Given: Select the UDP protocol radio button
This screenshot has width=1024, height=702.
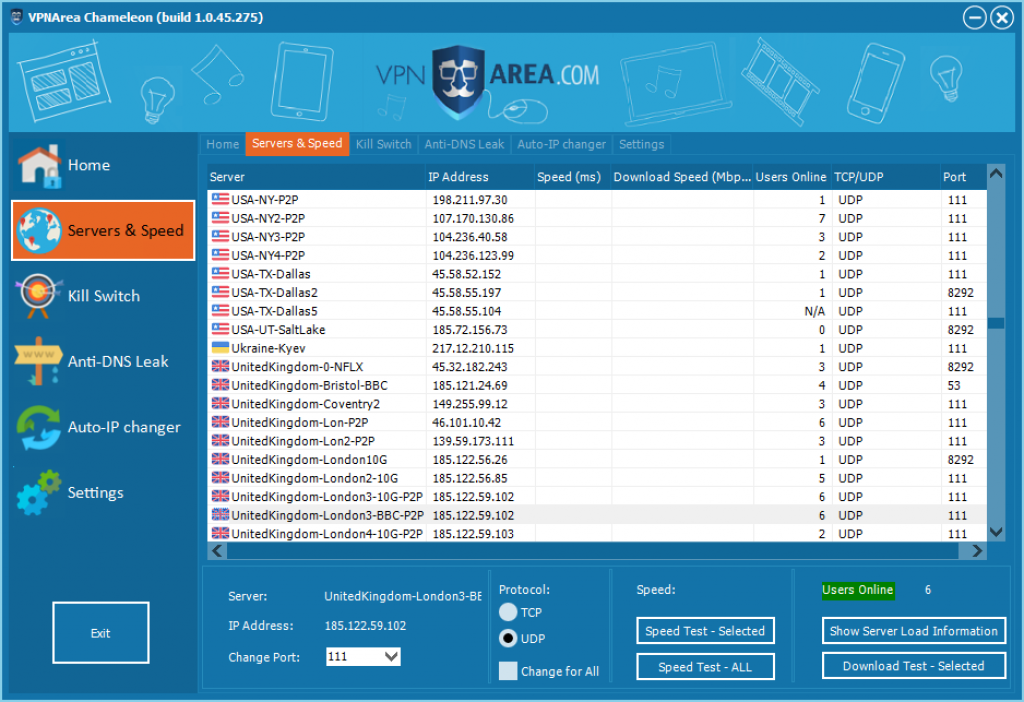Looking at the screenshot, I should pos(508,638).
